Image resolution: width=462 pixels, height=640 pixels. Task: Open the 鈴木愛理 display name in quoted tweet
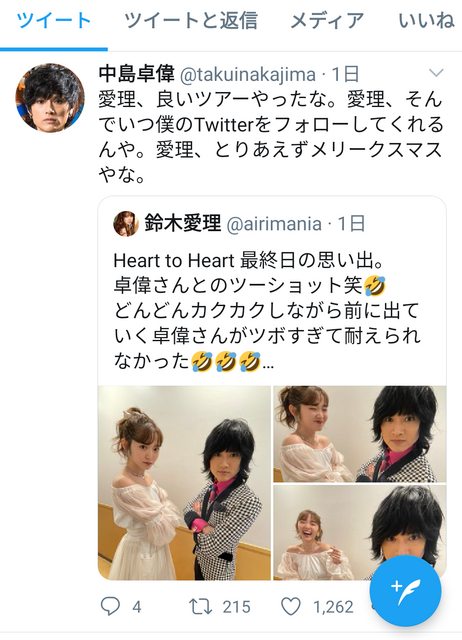click(182, 223)
